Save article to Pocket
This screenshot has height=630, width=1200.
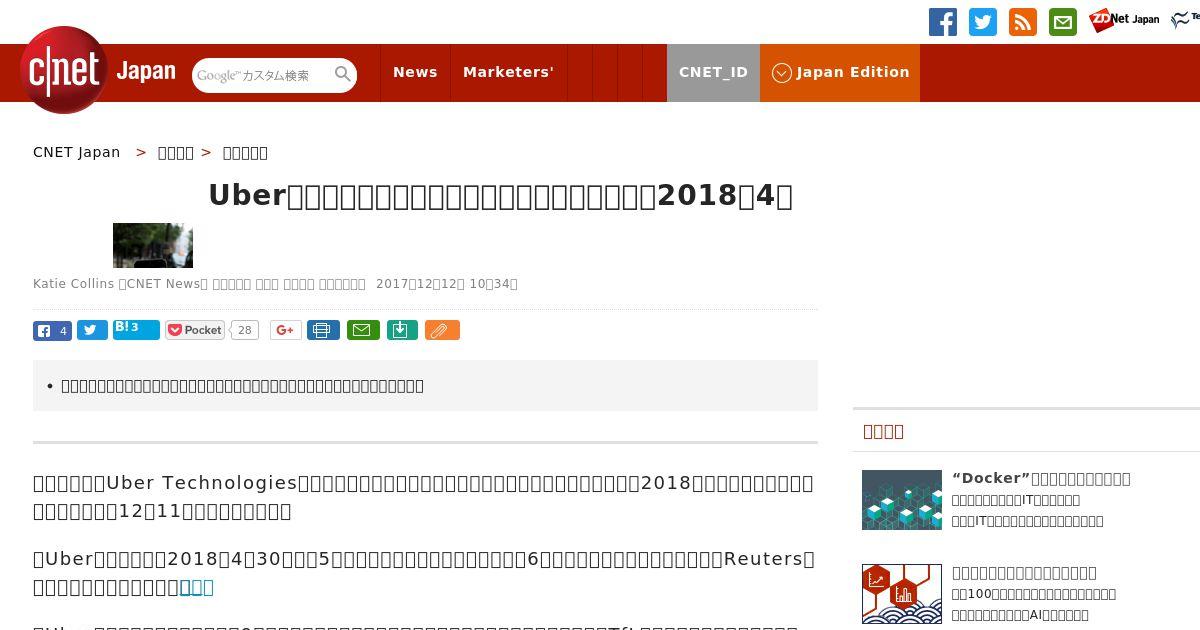point(195,330)
